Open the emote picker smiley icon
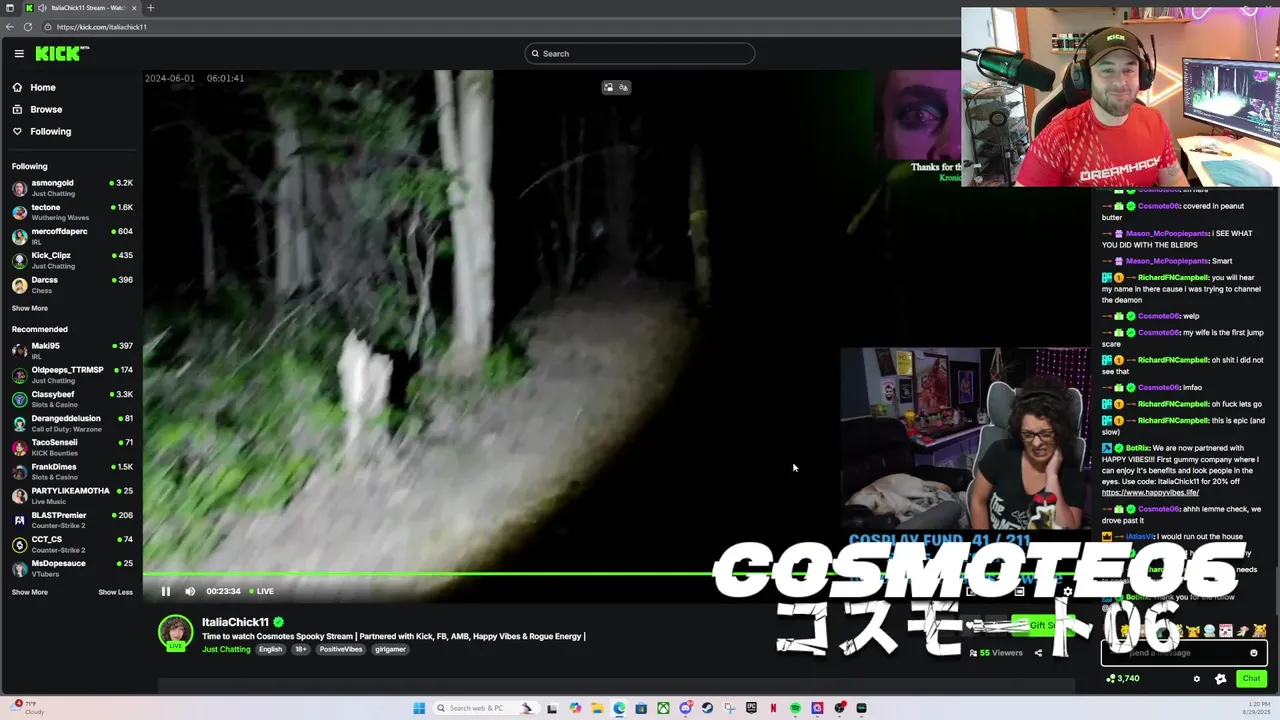 click(1253, 653)
